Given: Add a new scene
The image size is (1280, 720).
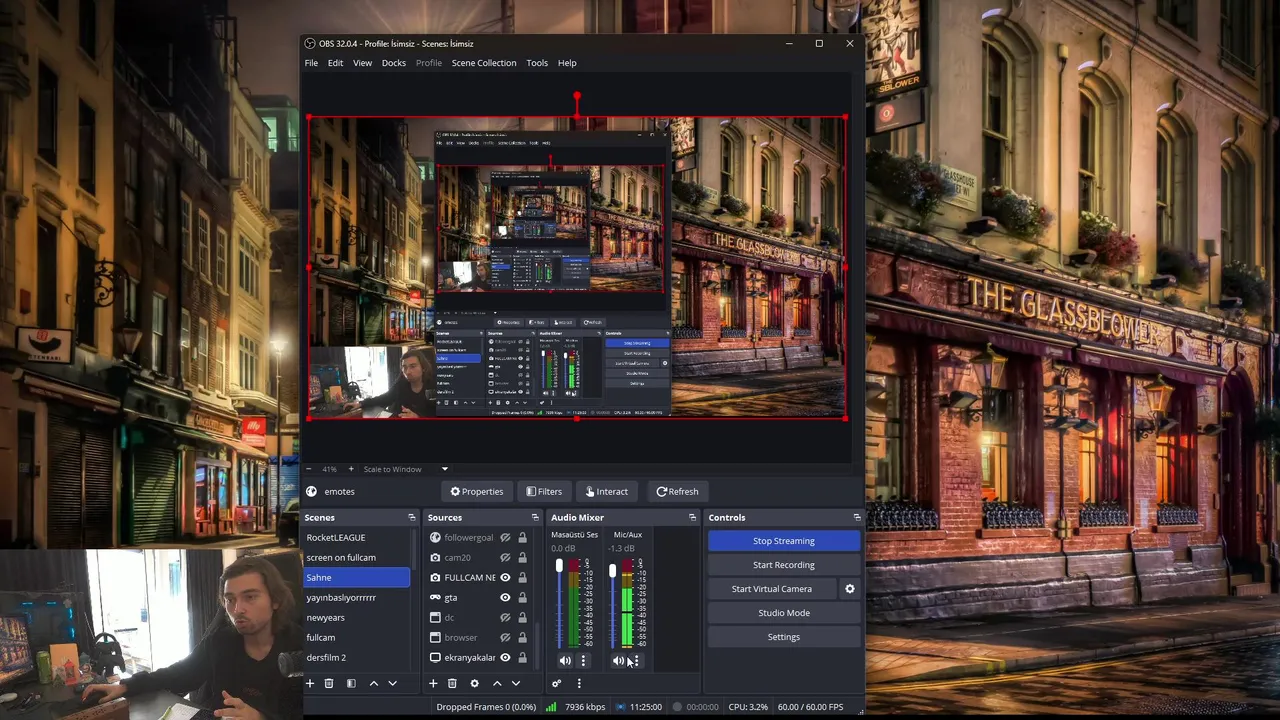Looking at the screenshot, I should (x=310, y=683).
